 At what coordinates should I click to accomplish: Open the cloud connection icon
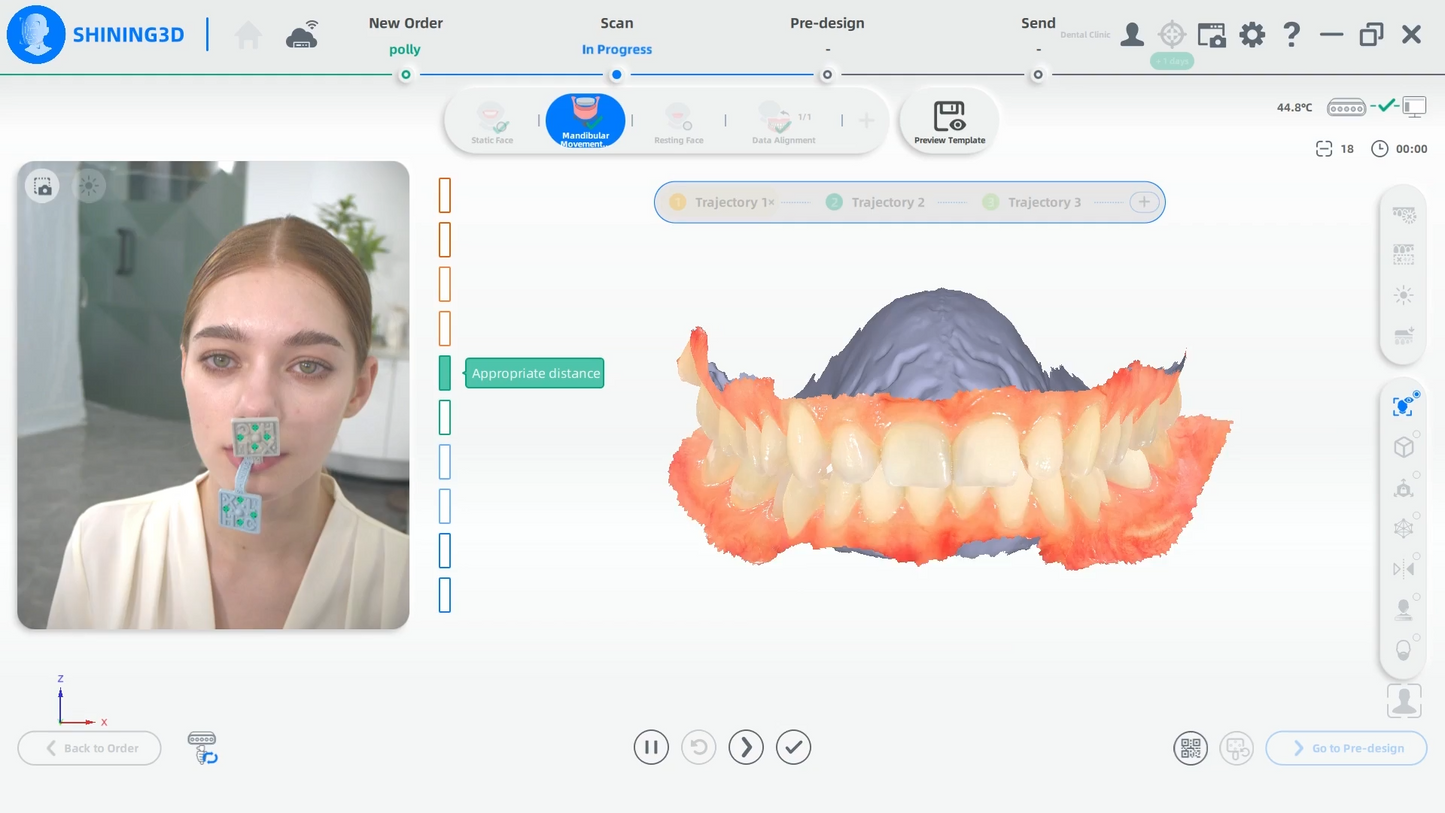point(302,35)
